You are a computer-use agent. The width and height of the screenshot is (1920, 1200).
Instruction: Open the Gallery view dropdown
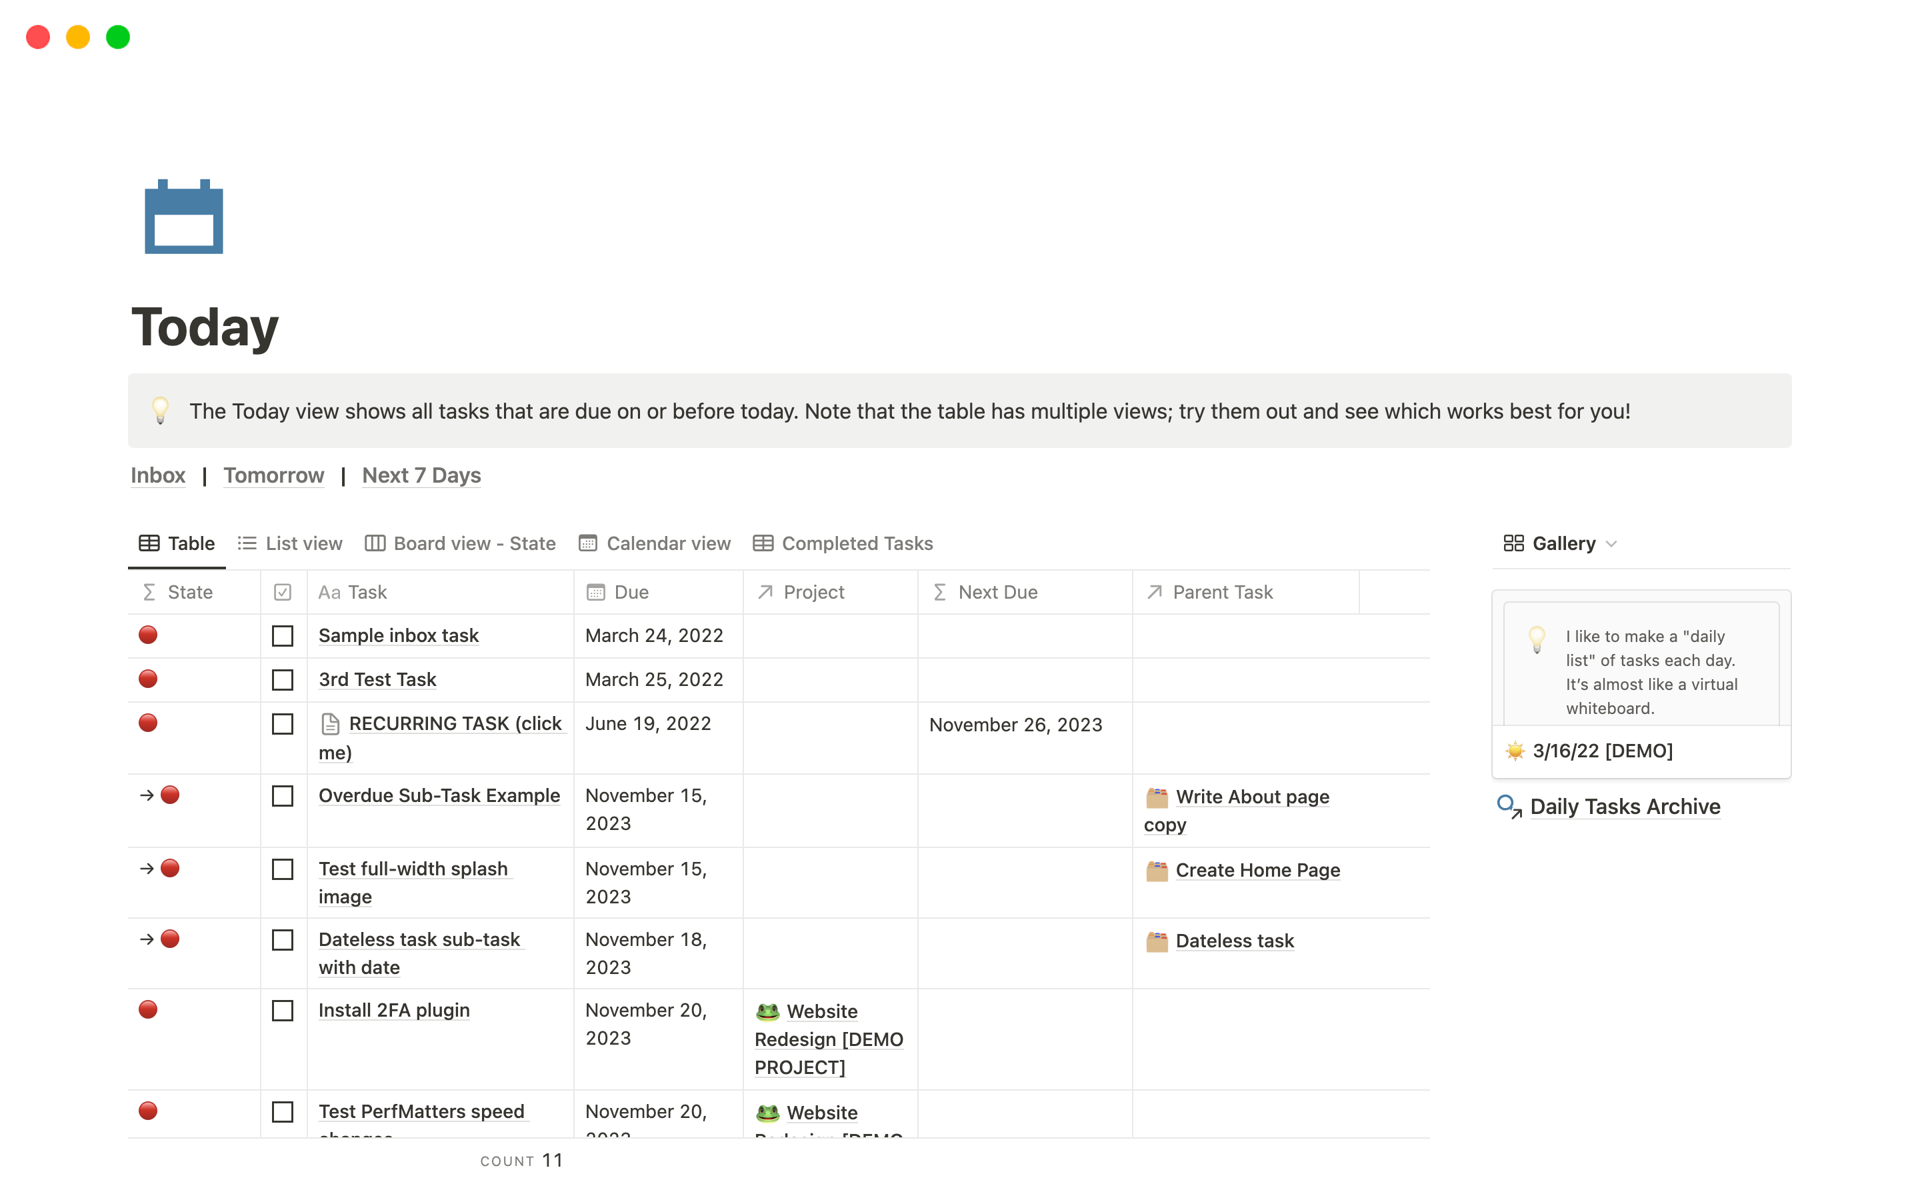1611,543
